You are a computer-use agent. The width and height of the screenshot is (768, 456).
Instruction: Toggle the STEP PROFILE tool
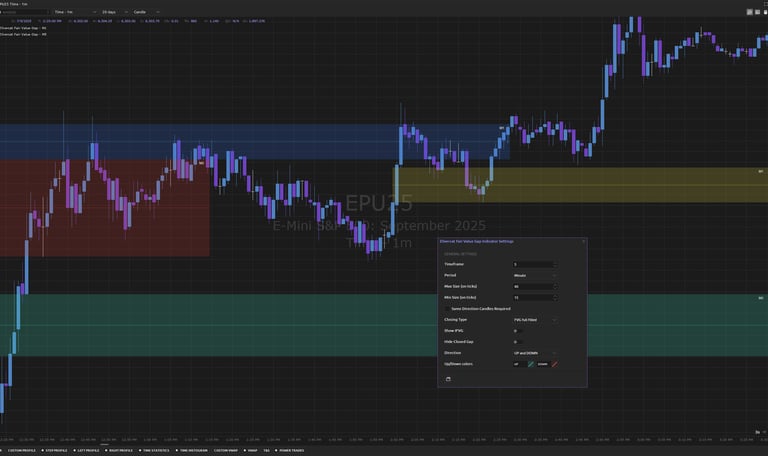[x=54, y=451]
